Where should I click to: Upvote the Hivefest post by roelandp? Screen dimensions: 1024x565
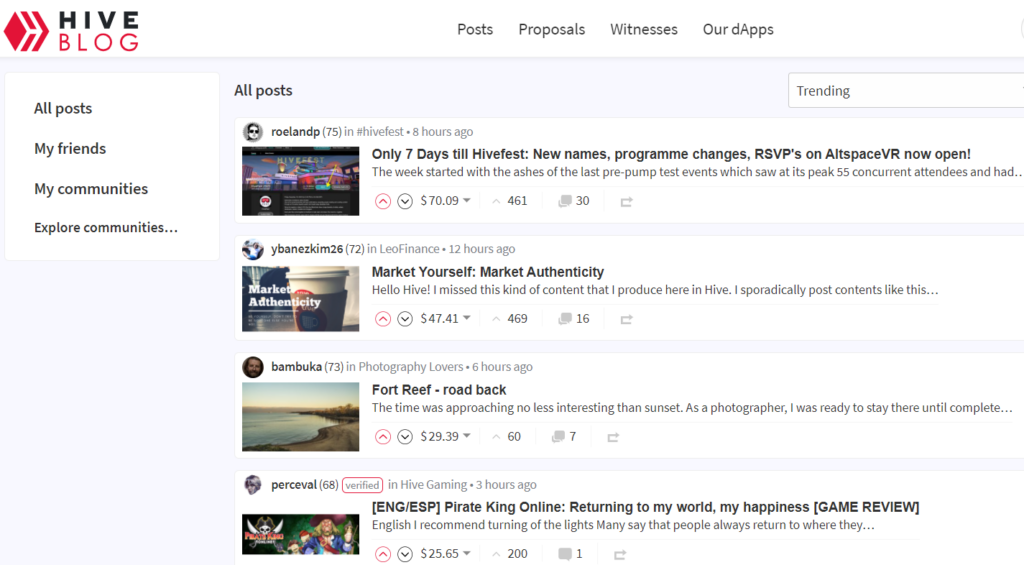383,201
